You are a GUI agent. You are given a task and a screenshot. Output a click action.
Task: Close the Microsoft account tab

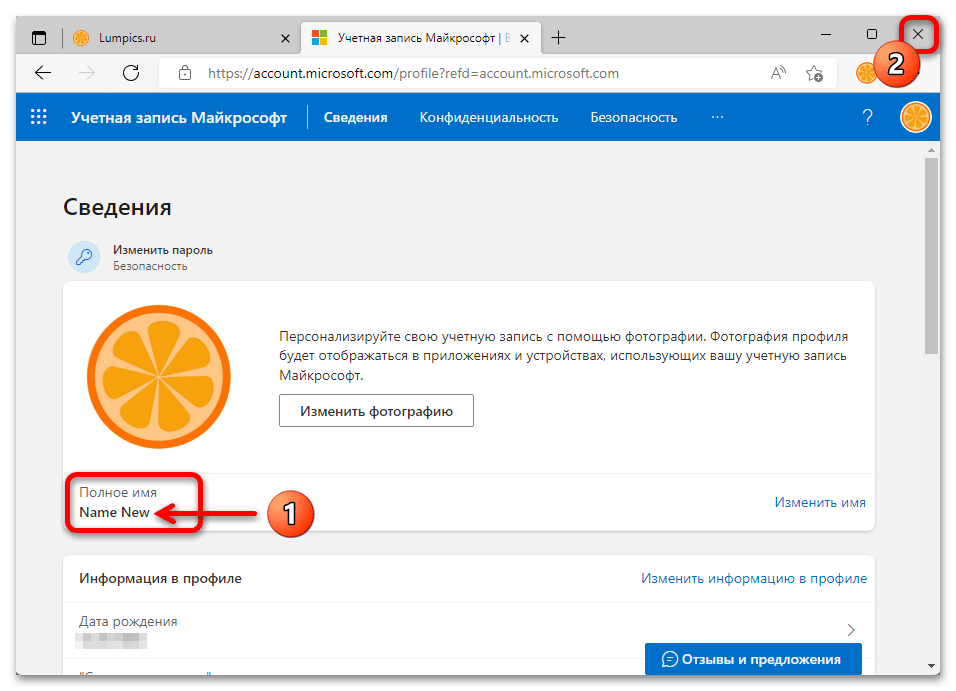[524, 38]
